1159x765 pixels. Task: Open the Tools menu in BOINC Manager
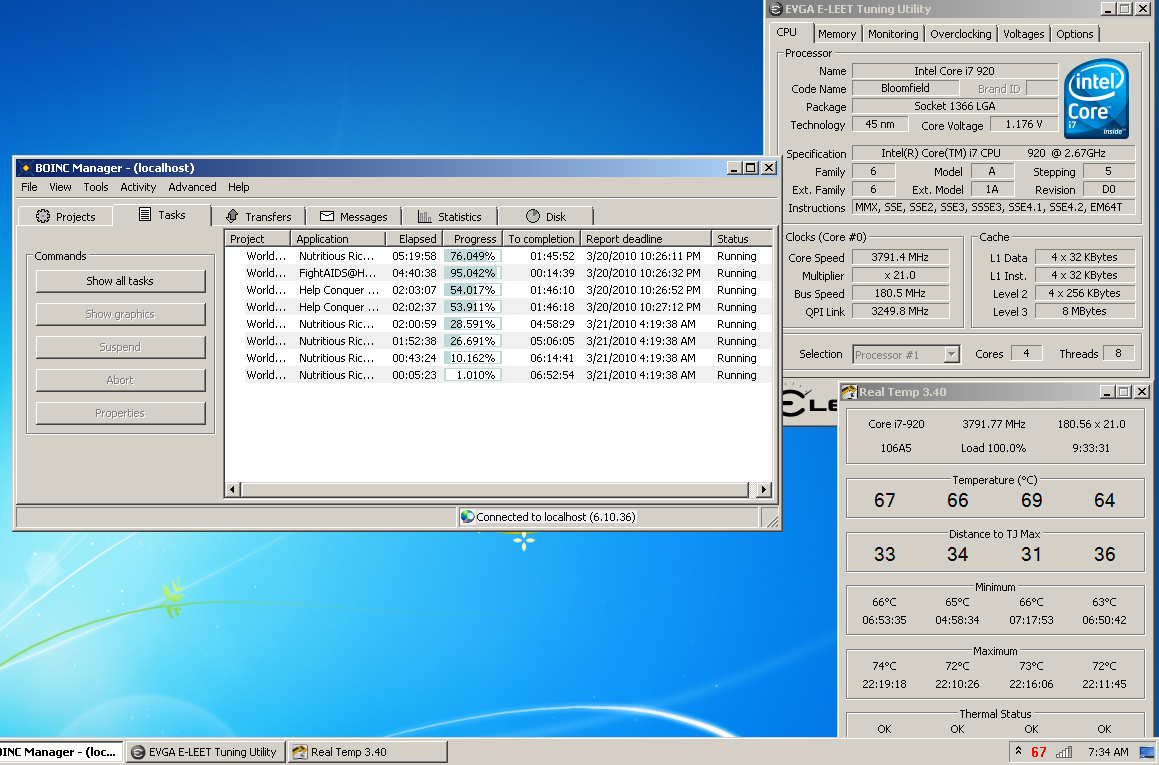pos(95,187)
